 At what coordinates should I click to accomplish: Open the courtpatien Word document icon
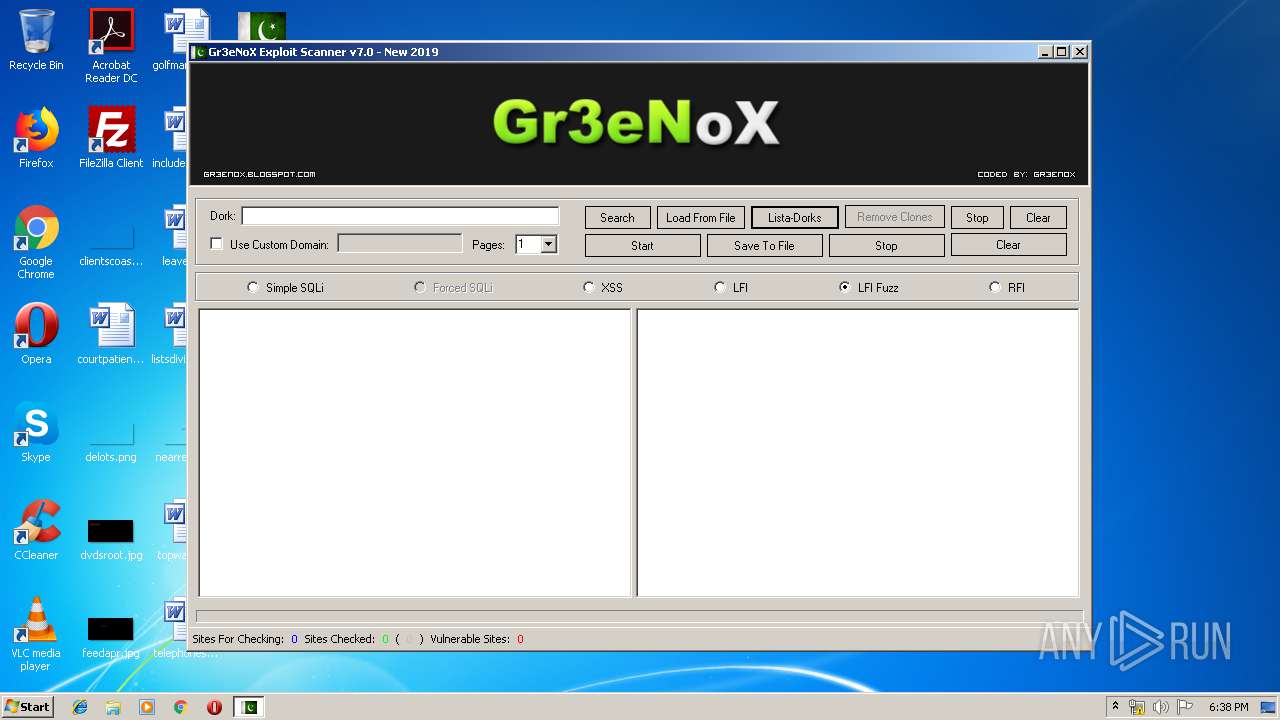coord(111,334)
